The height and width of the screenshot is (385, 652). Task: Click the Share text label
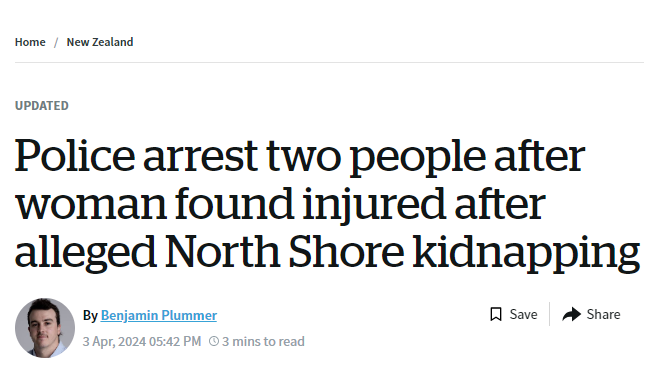point(603,314)
